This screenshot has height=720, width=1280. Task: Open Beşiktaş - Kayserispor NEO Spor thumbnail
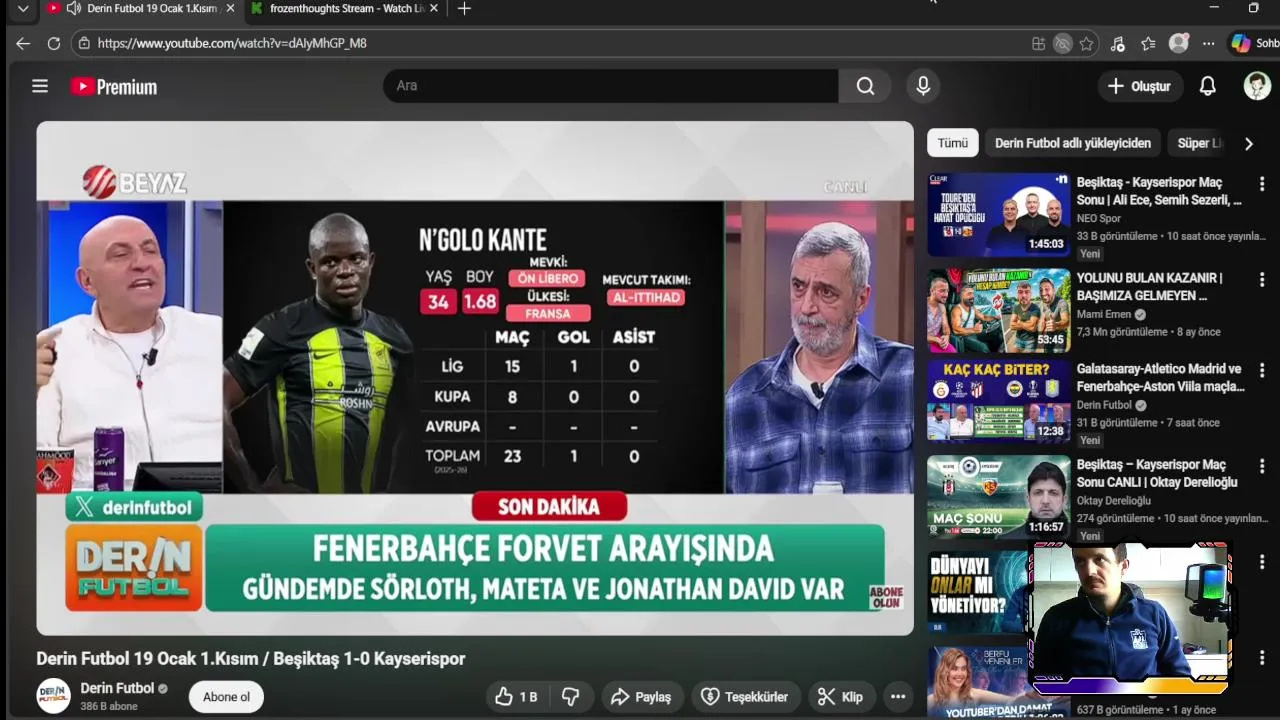998,214
